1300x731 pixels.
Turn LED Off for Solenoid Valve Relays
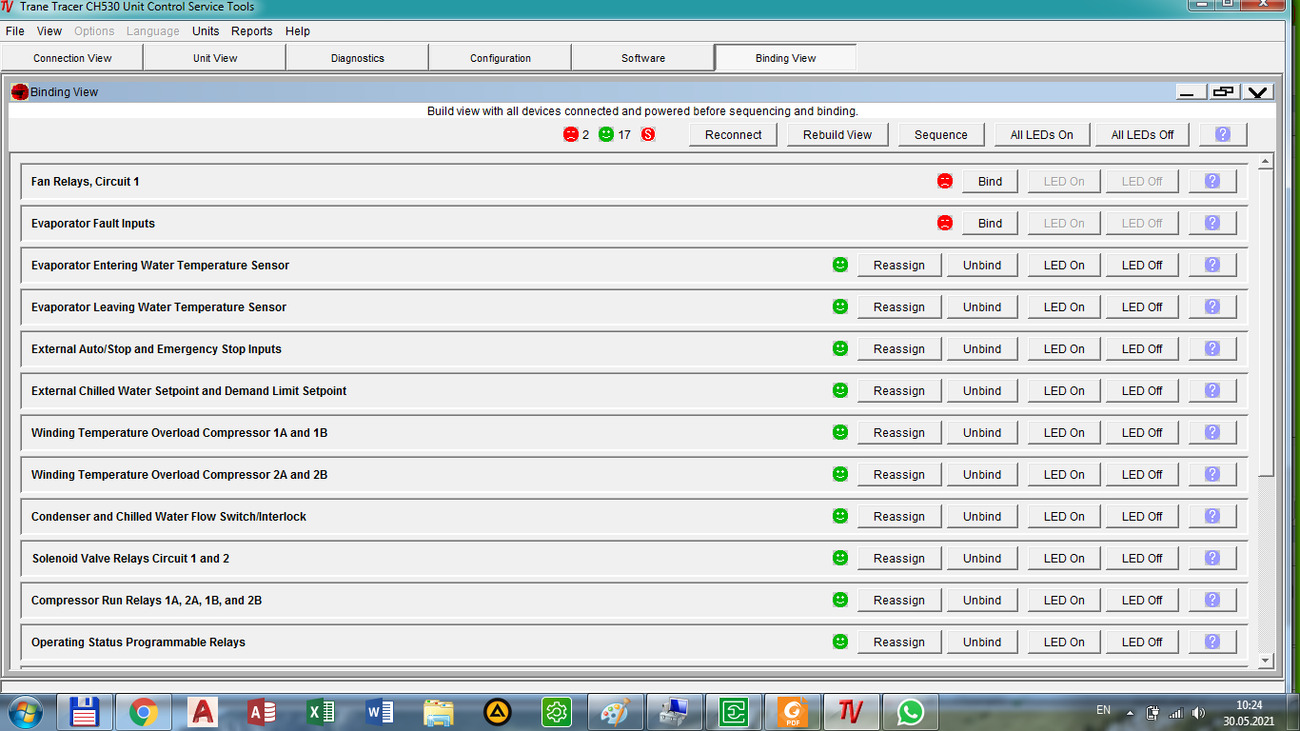(1142, 559)
